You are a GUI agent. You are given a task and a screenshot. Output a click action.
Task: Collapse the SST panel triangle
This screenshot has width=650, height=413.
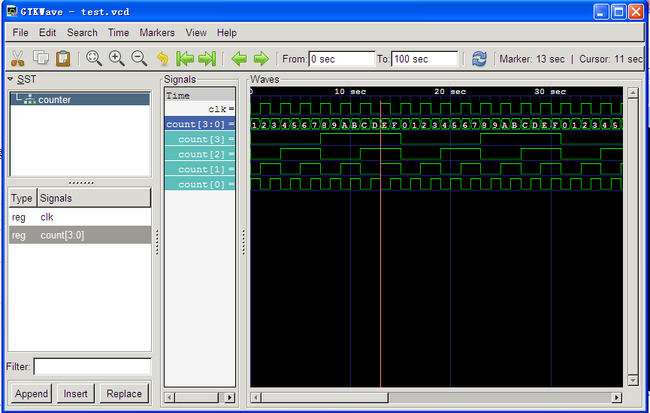11,79
